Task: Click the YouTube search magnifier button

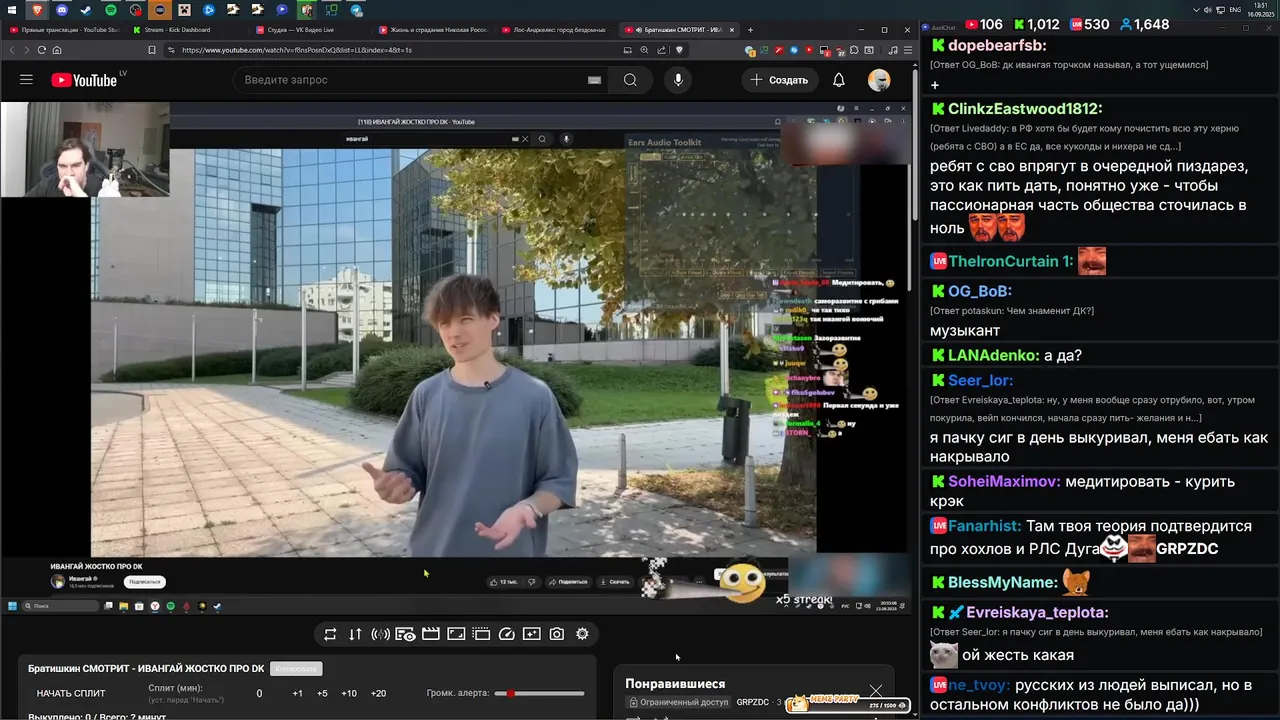Action: coord(630,80)
